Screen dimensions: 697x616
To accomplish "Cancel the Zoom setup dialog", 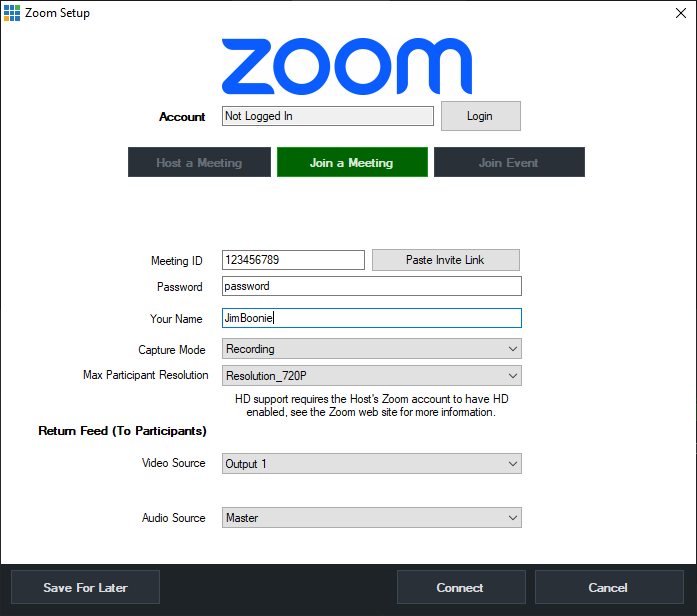I will click(x=608, y=587).
